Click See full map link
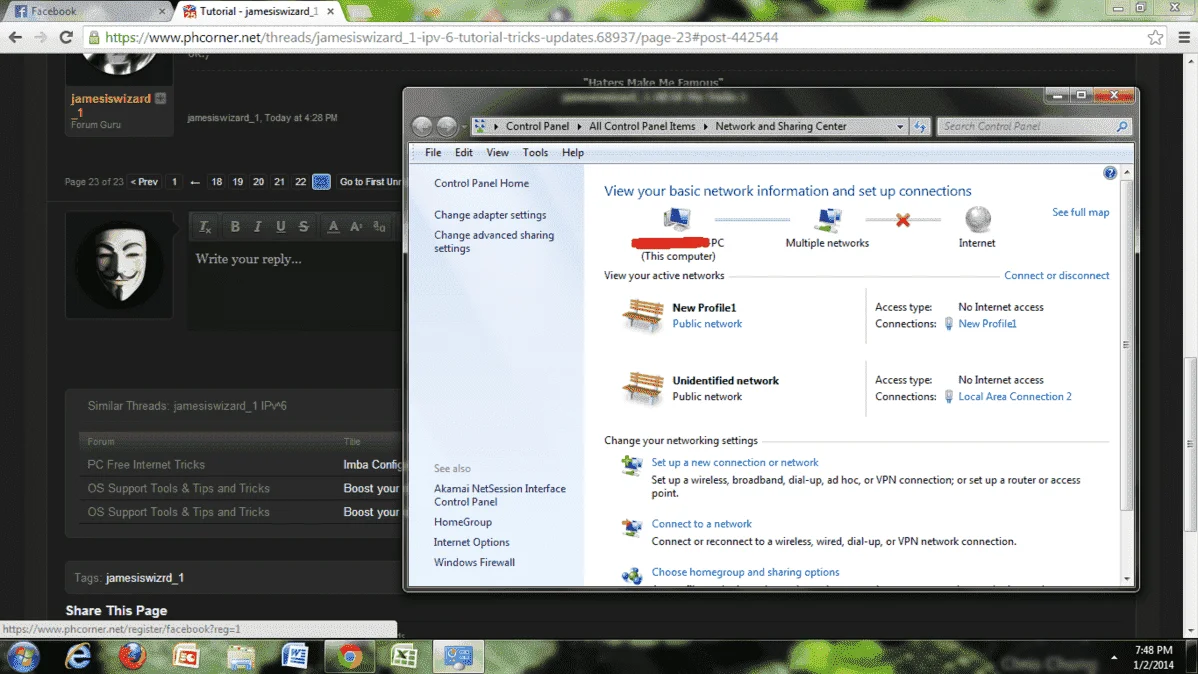 point(1080,212)
